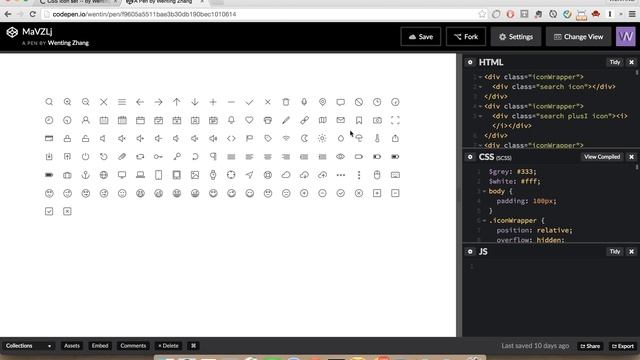This screenshot has width=640, height=360.
Task: Collapse the 'body {' rule fold arrow
Action: [484, 191]
